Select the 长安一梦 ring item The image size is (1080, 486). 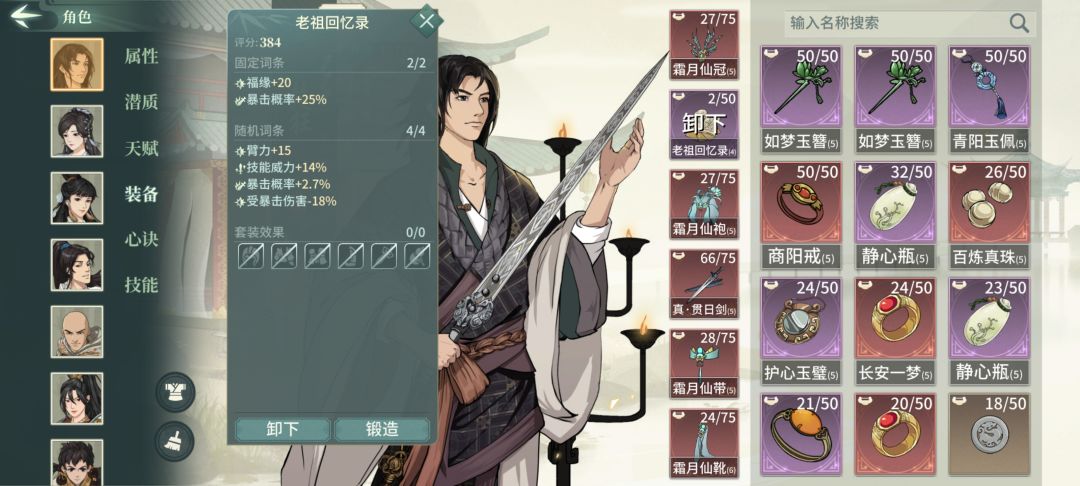click(x=895, y=330)
